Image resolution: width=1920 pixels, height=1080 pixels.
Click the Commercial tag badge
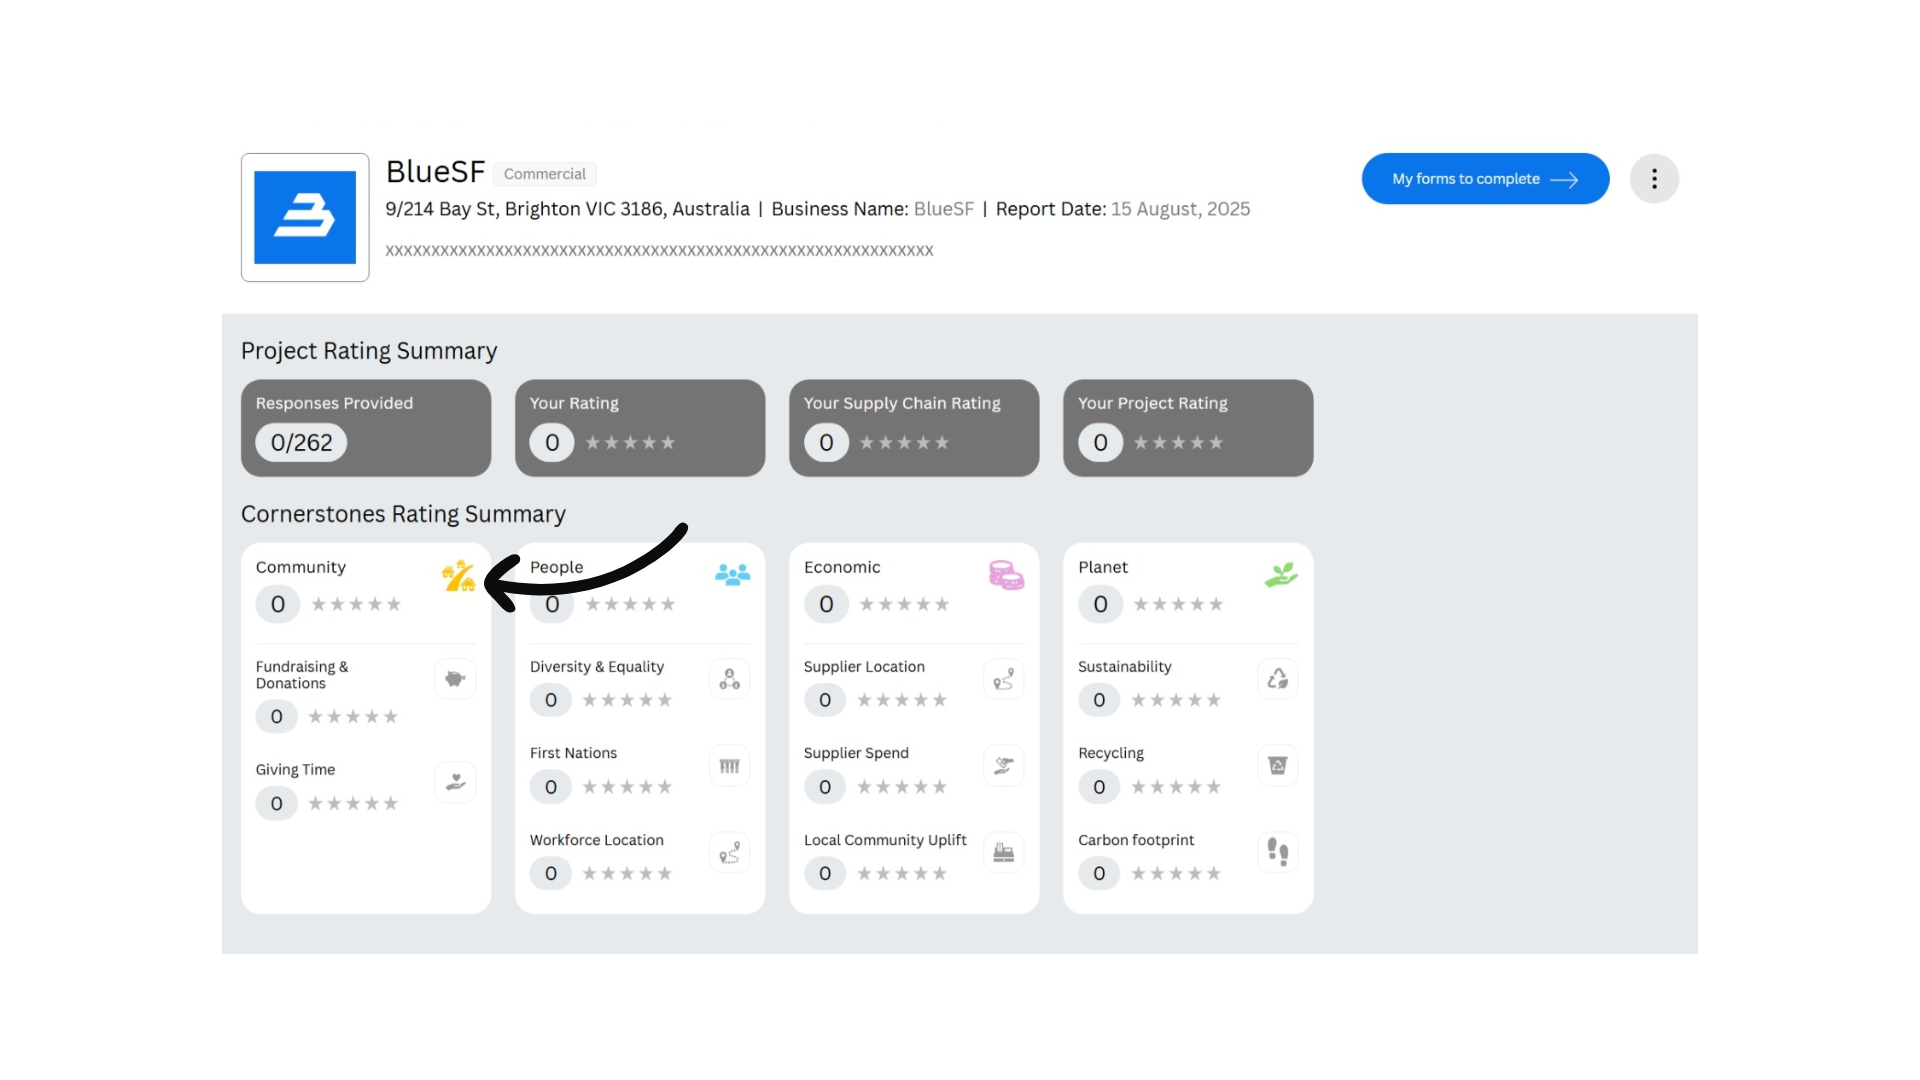tap(545, 174)
